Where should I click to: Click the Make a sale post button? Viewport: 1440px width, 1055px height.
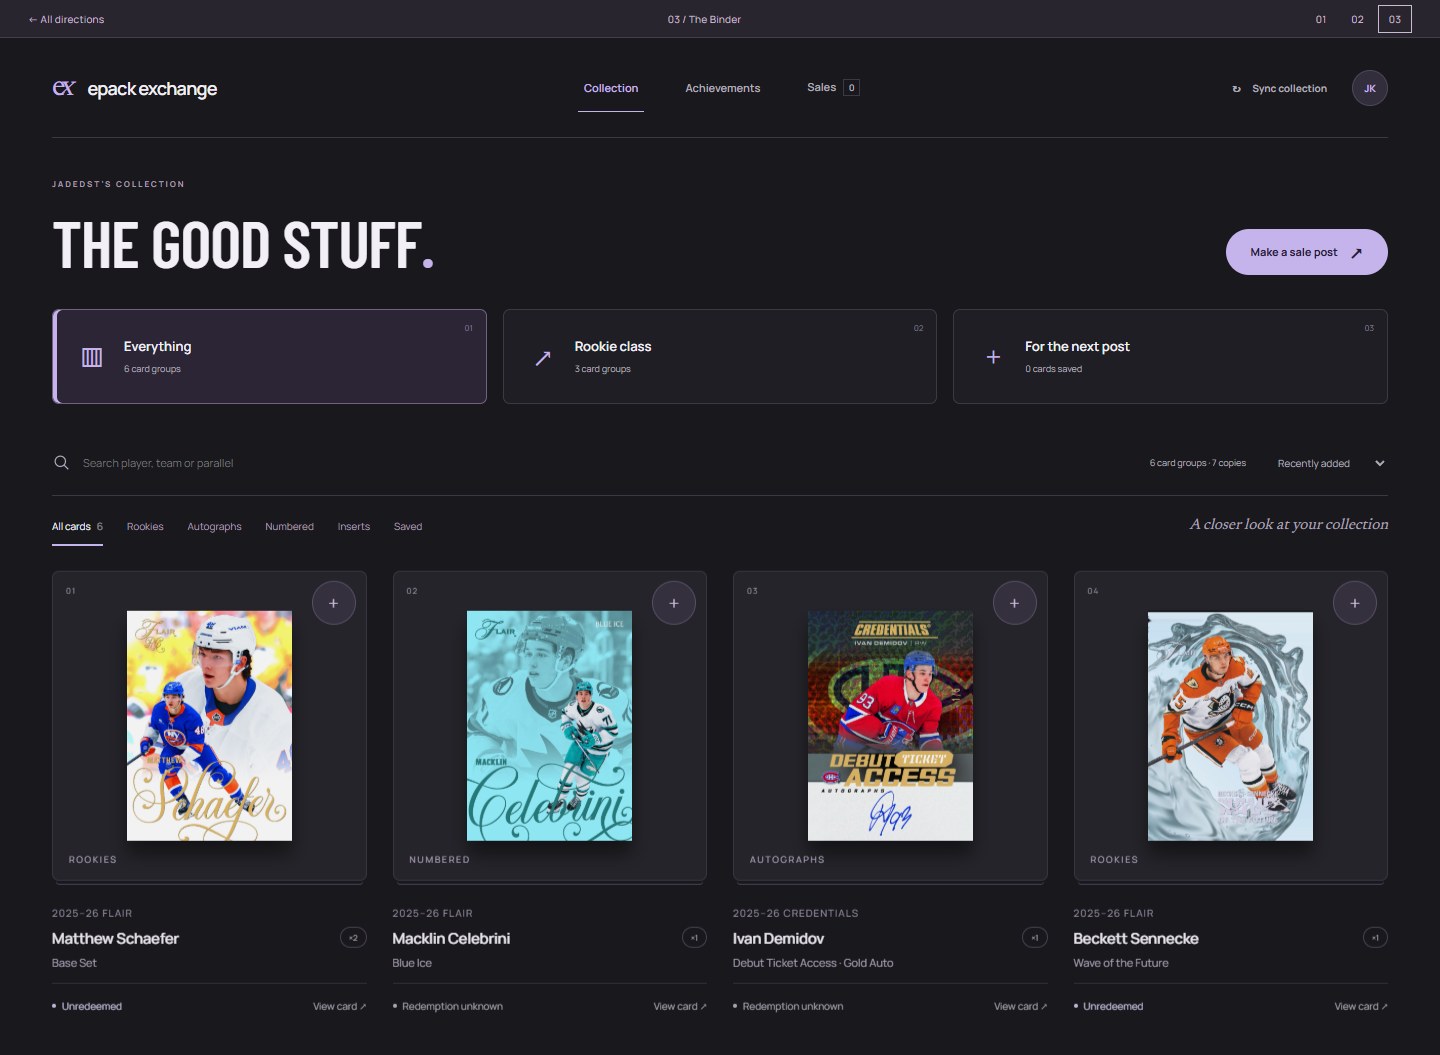point(1306,252)
